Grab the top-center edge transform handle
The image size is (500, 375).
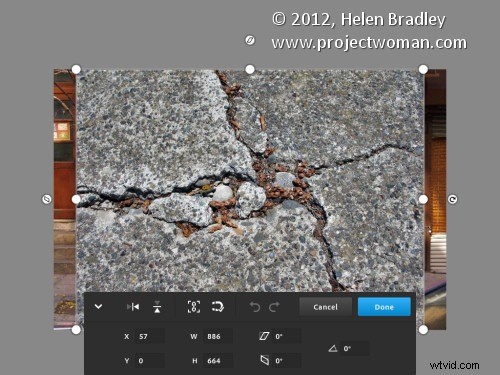click(250, 69)
